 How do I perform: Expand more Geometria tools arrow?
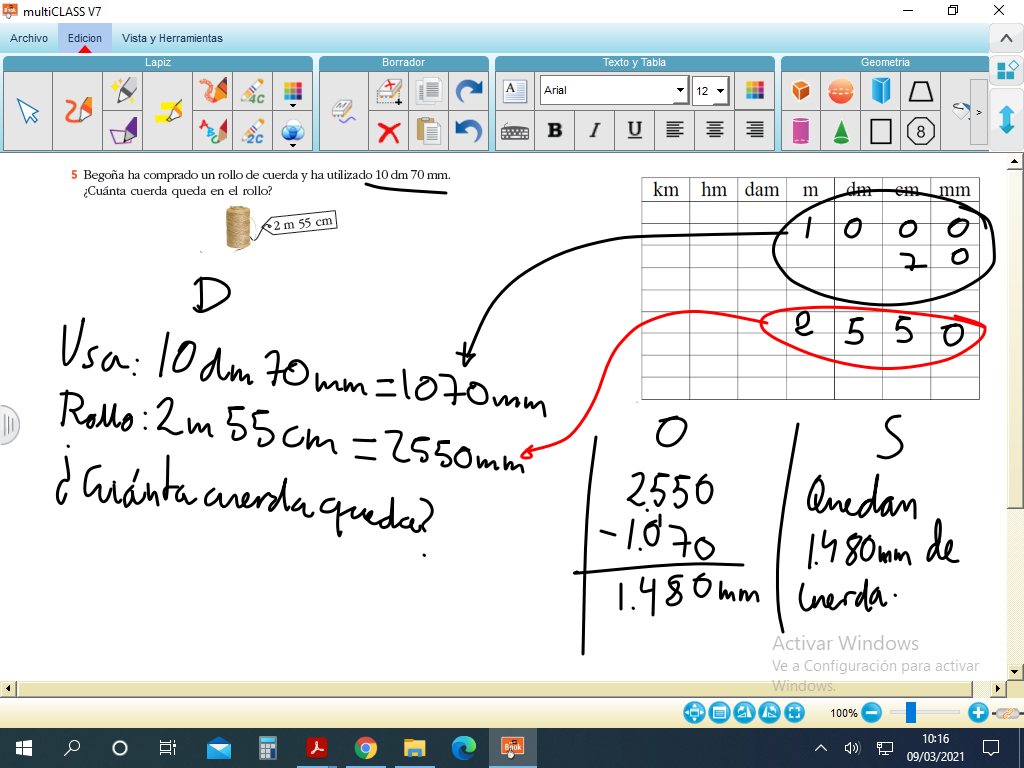[x=978, y=112]
